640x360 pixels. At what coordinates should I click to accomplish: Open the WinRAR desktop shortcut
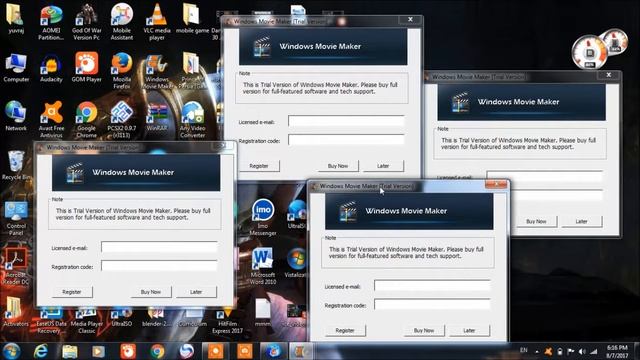tap(157, 117)
